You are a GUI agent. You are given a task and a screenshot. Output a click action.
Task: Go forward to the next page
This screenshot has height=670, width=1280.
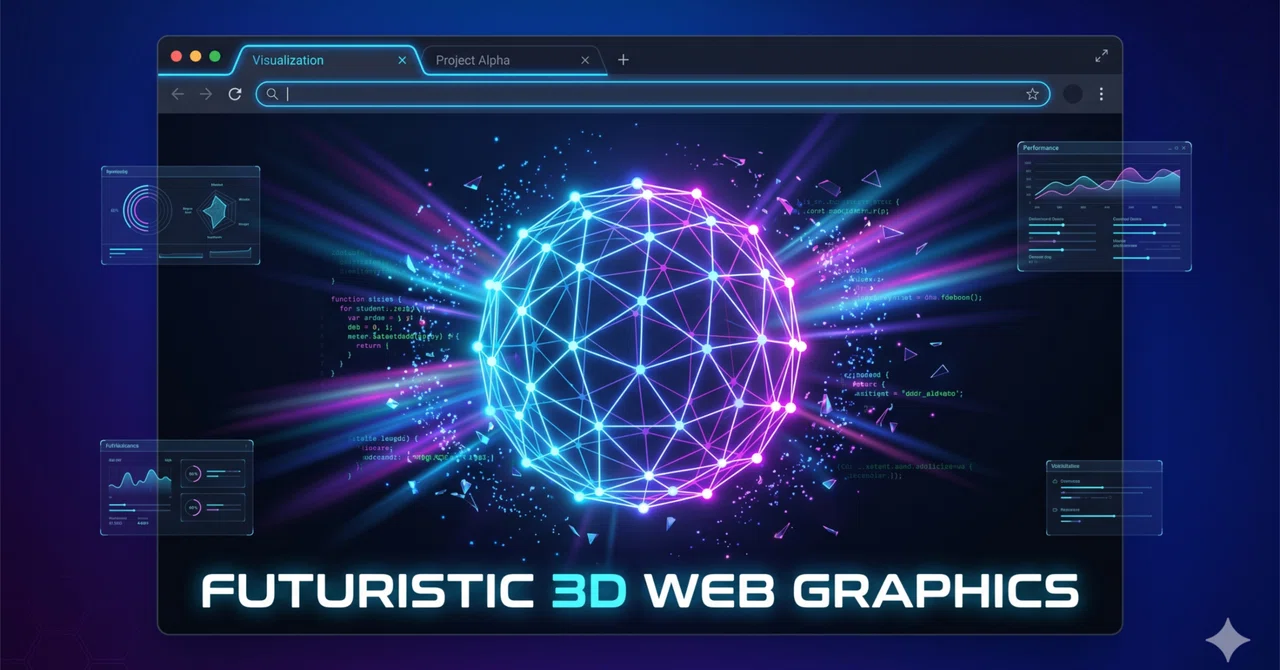206,94
